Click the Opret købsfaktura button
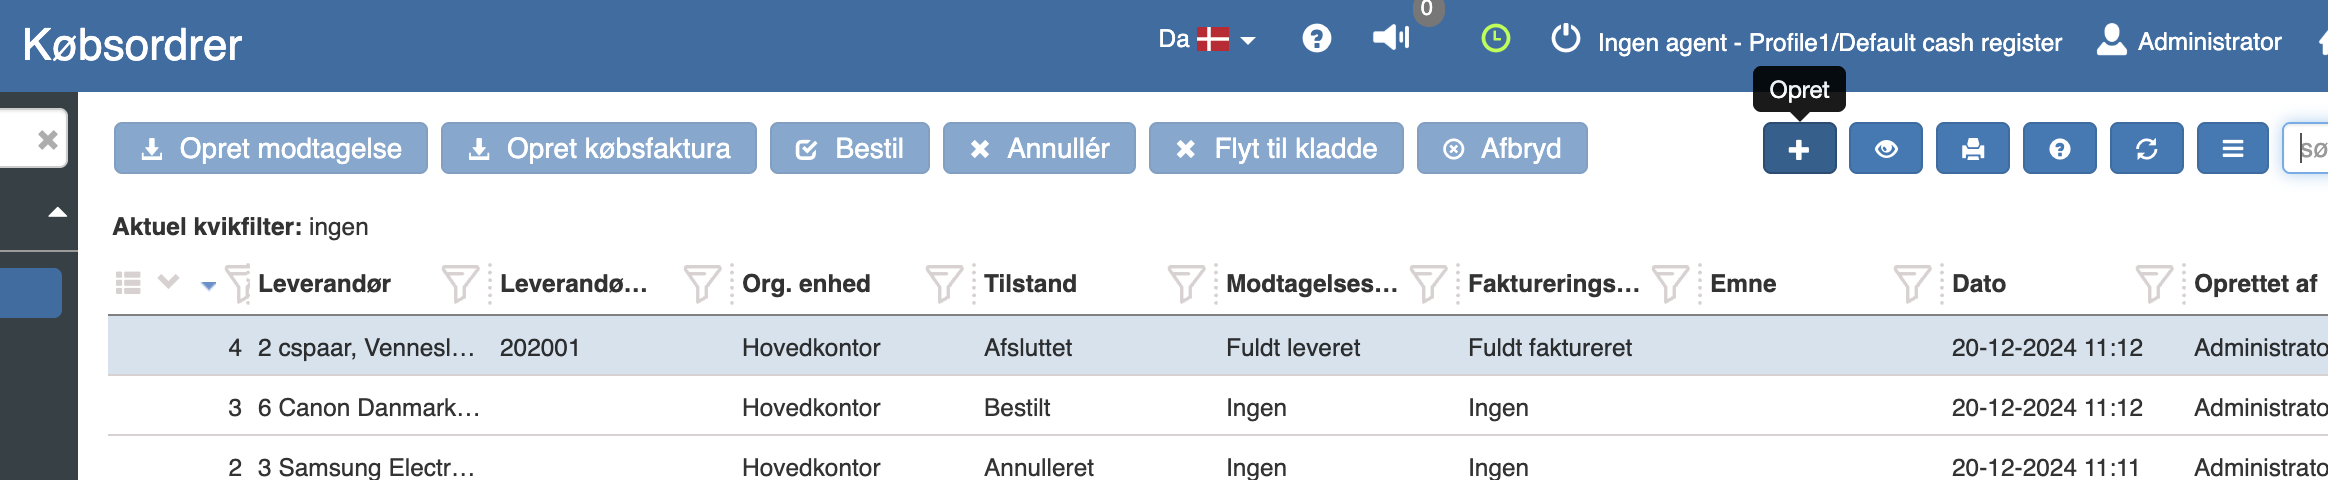 pos(599,149)
